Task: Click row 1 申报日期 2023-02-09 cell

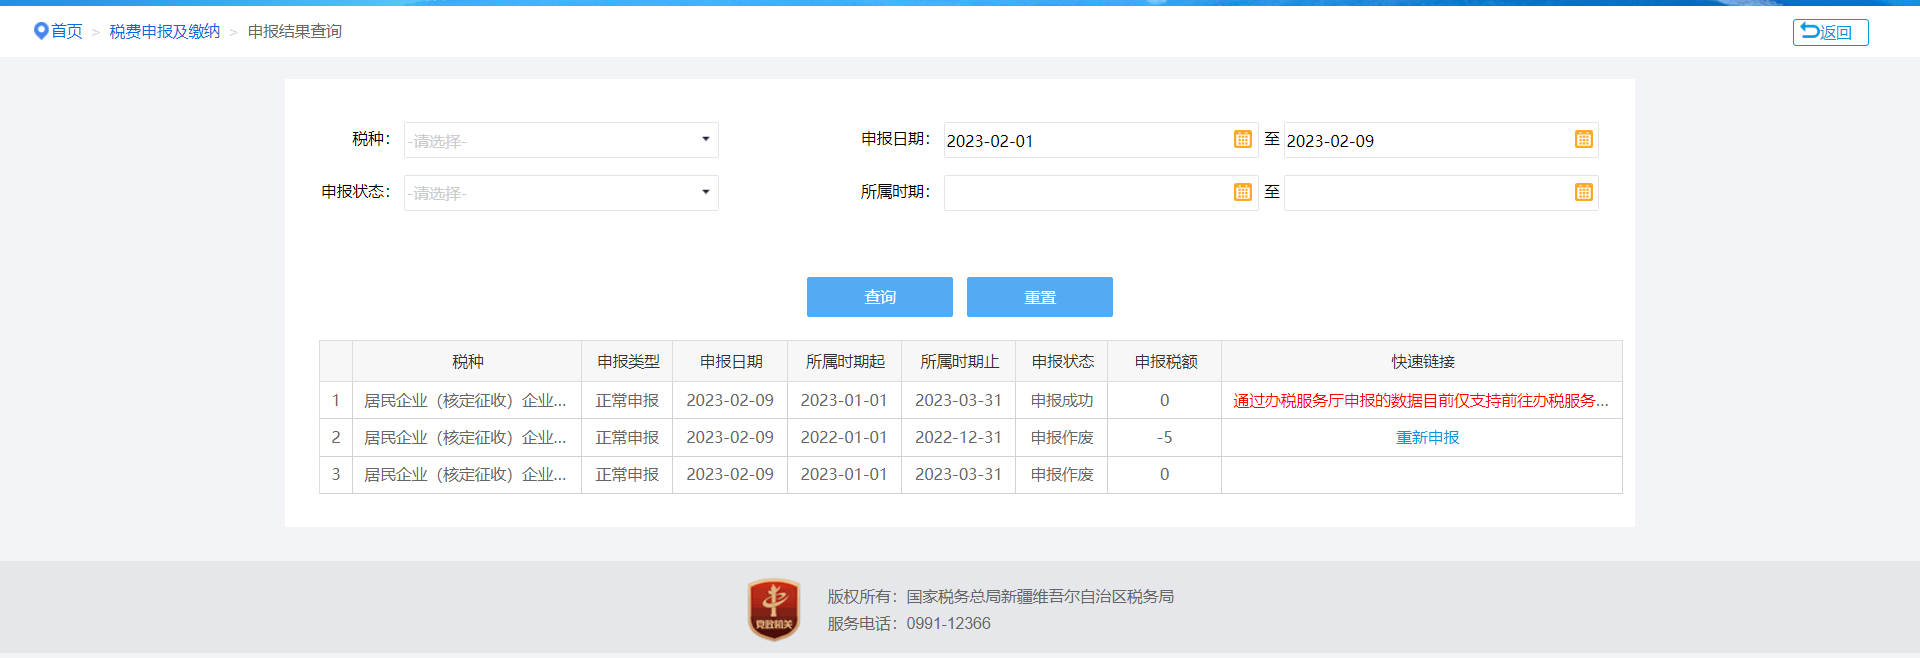Action: point(730,400)
